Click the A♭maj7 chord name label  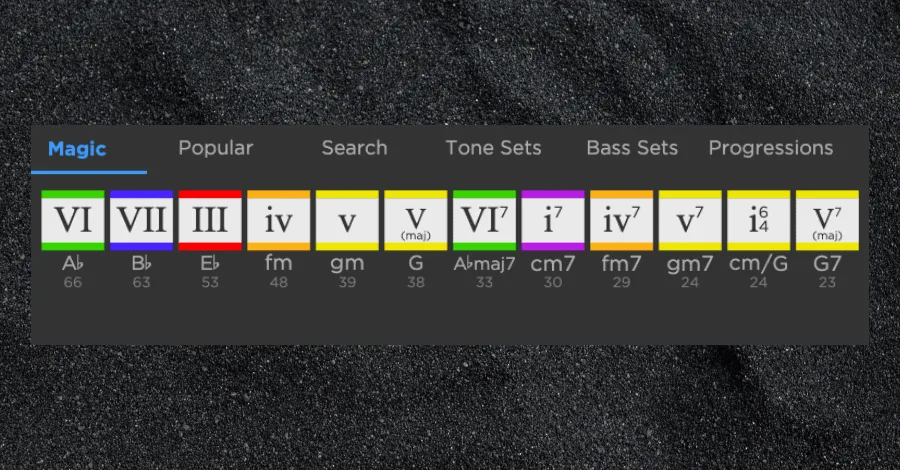pos(484,264)
